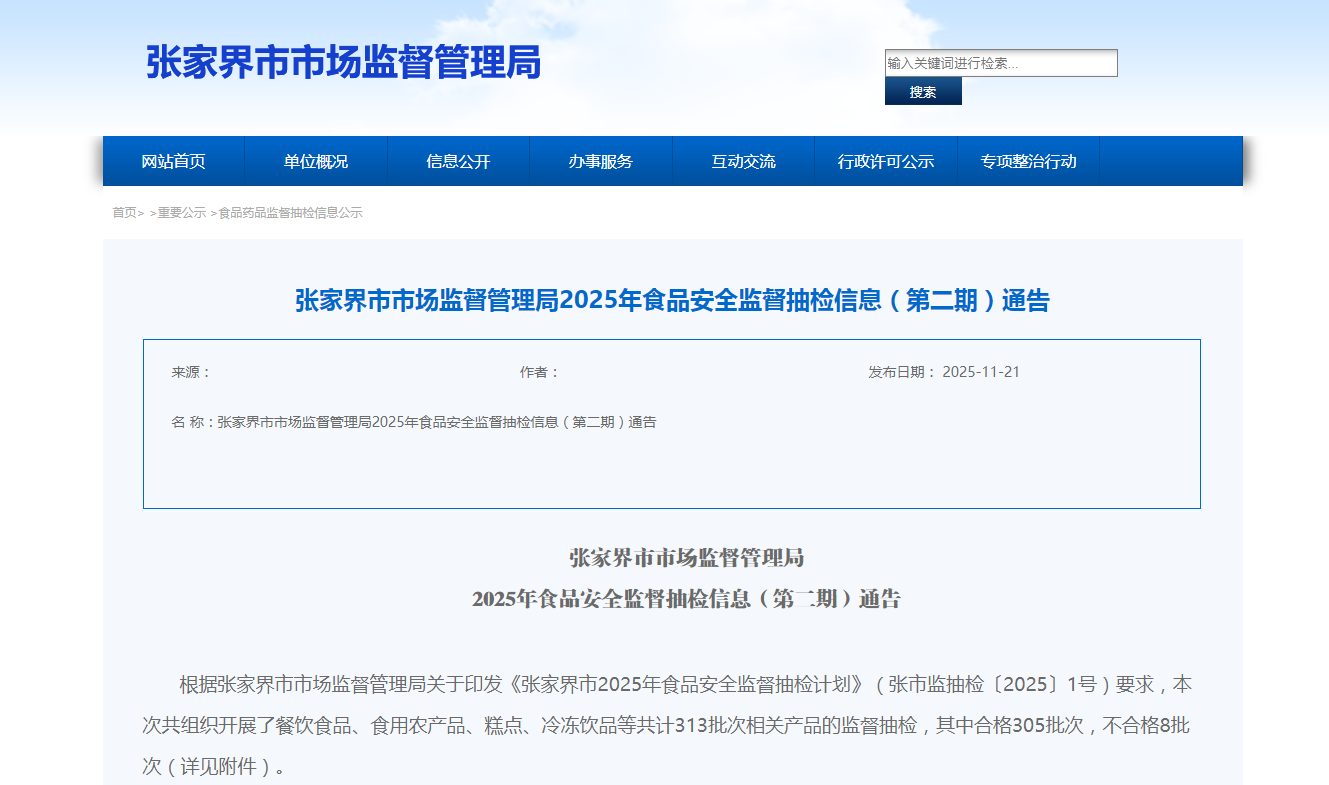Click the 发布日期 2025-11-21 text
The width and height of the screenshot is (1329, 785).
[943, 372]
